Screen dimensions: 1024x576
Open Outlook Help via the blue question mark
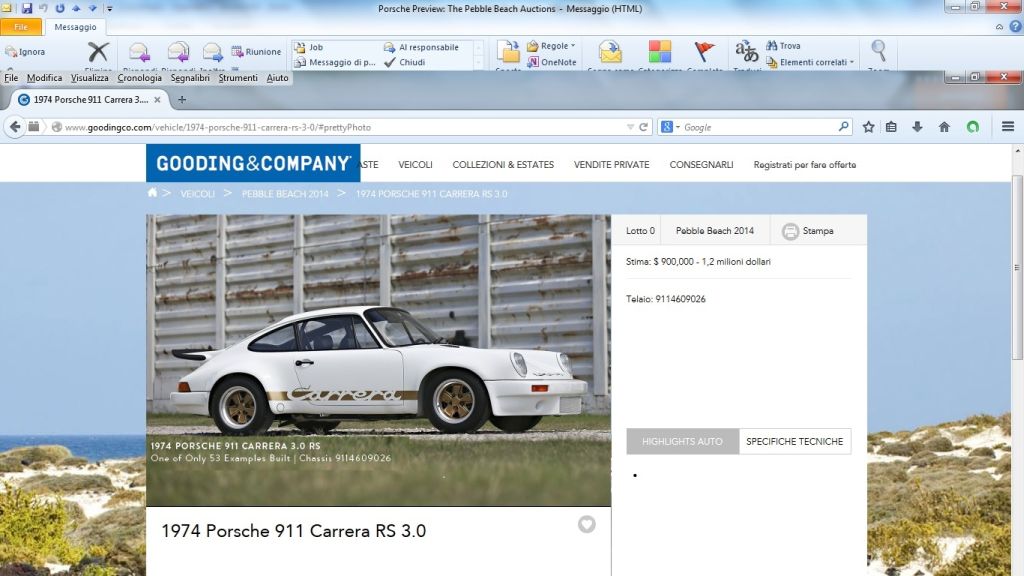coord(1016,27)
